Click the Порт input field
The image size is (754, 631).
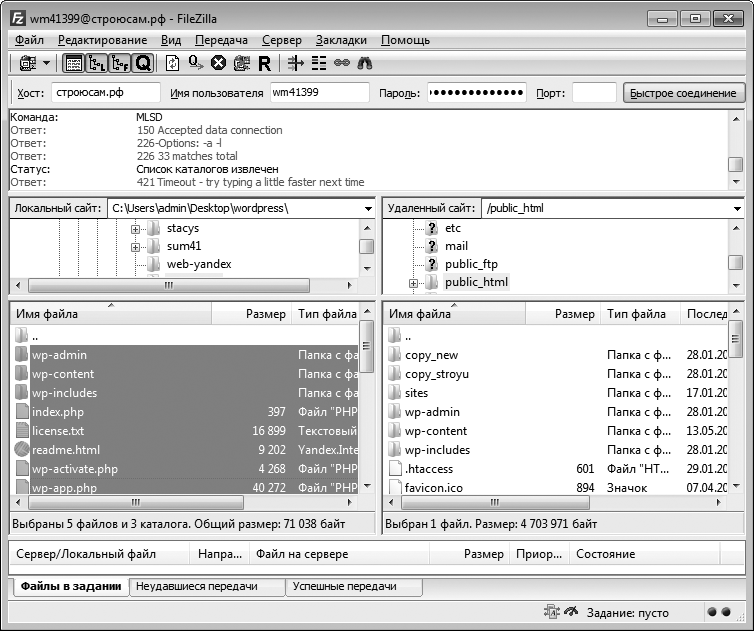tap(593, 93)
